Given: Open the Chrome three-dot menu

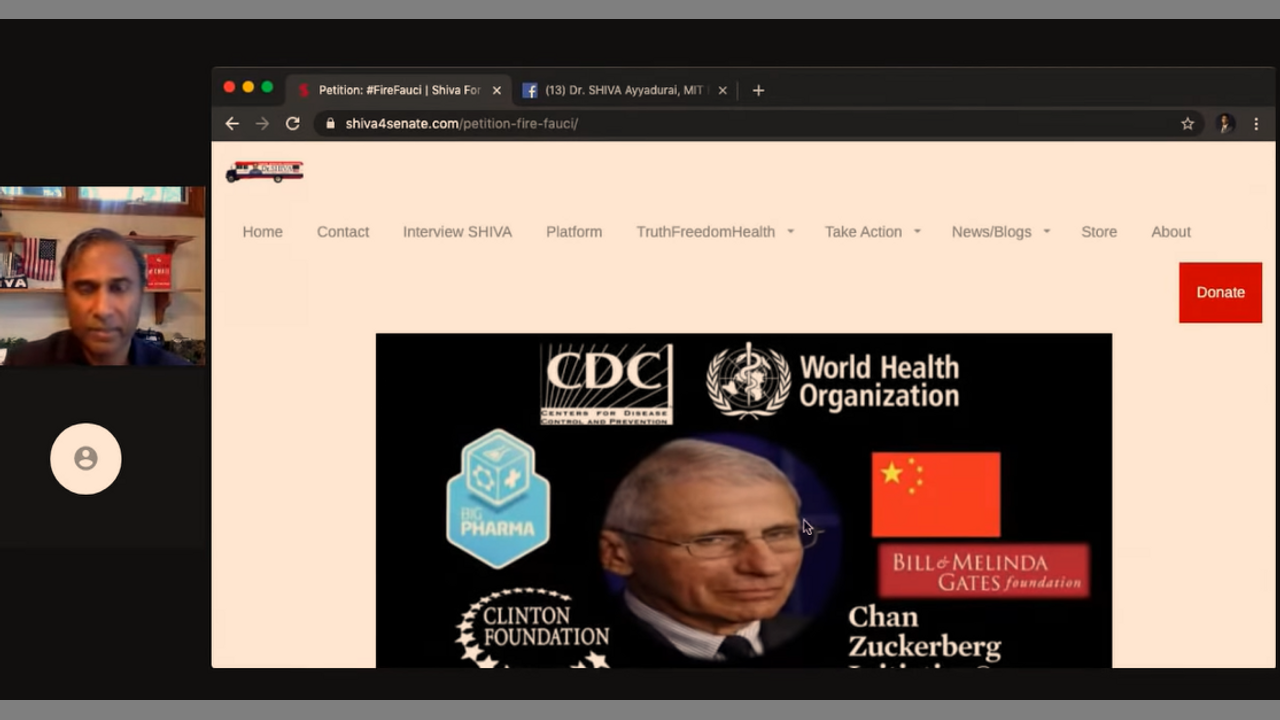Looking at the screenshot, I should pos(1256,123).
